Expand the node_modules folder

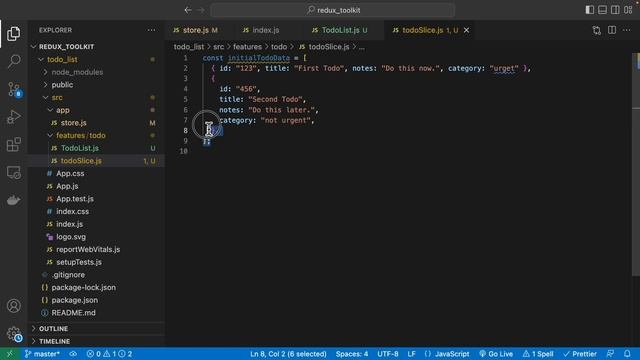point(77,72)
